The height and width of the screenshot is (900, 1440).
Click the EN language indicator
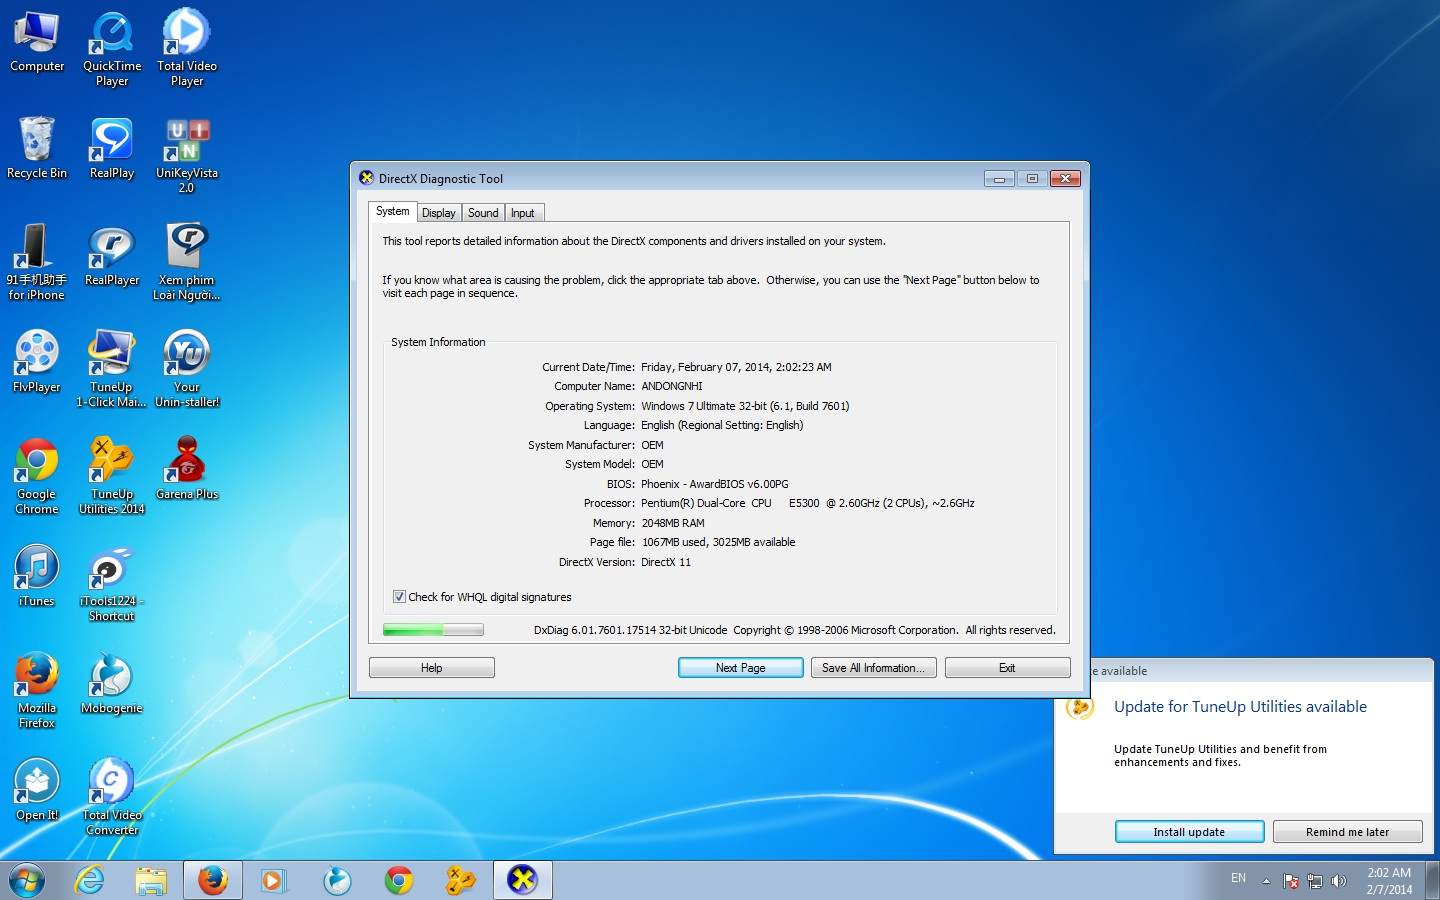coord(1238,878)
